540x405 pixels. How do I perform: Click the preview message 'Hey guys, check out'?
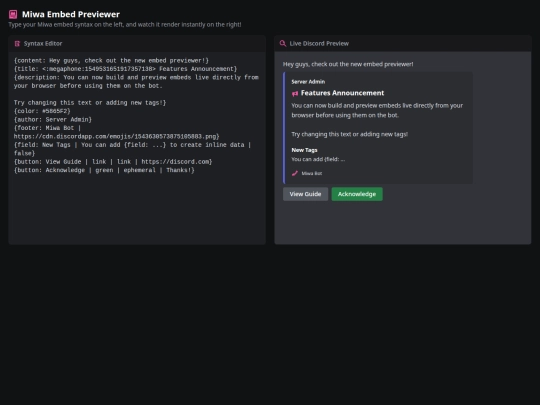pyautogui.click(x=348, y=64)
